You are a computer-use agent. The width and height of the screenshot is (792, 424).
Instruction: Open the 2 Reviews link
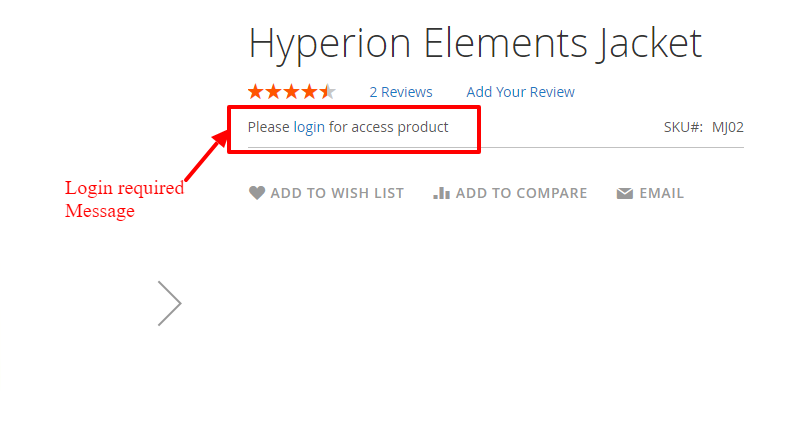(x=401, y=92)
